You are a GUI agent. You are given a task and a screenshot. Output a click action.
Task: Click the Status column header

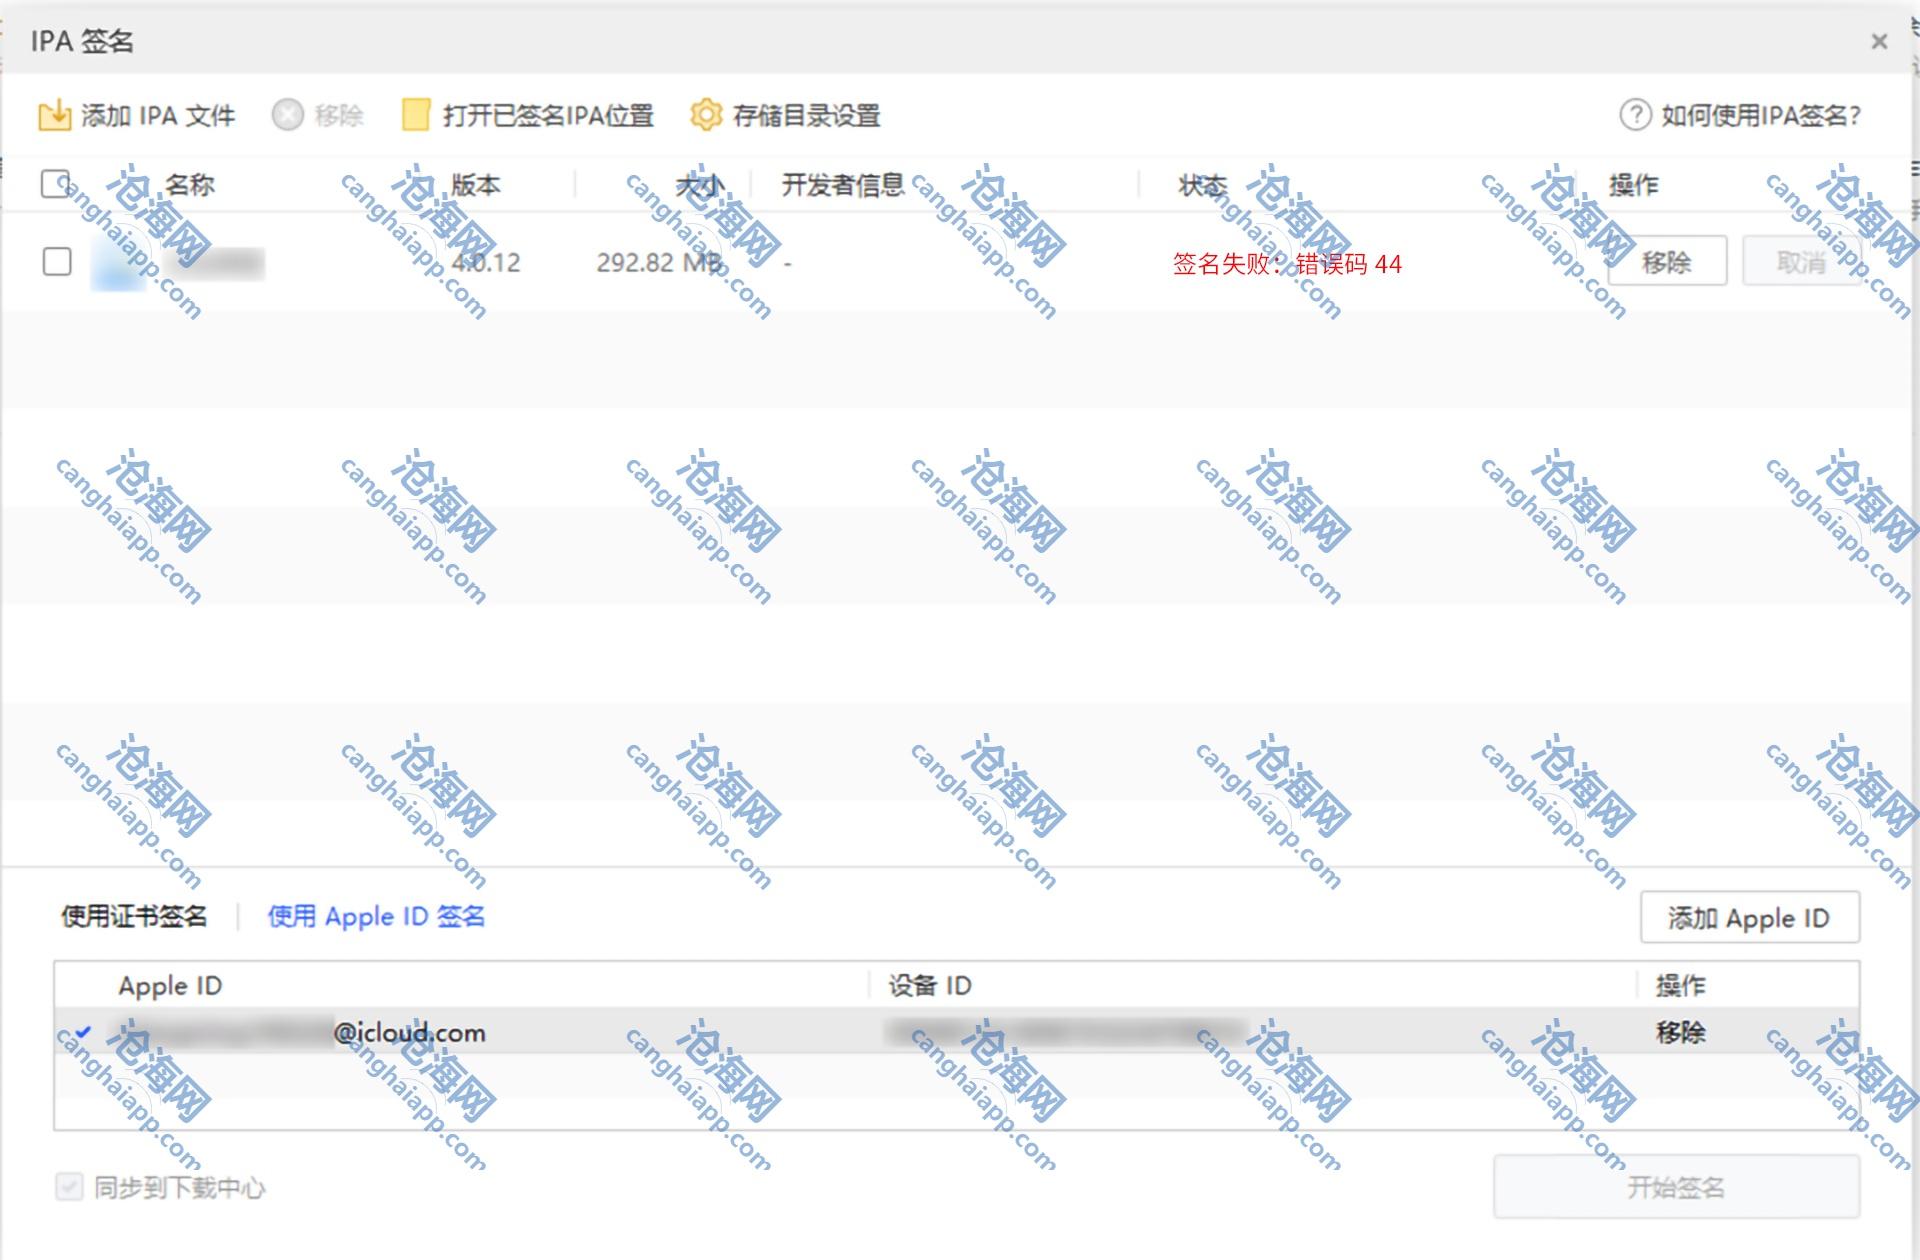tap(1202, 185)
